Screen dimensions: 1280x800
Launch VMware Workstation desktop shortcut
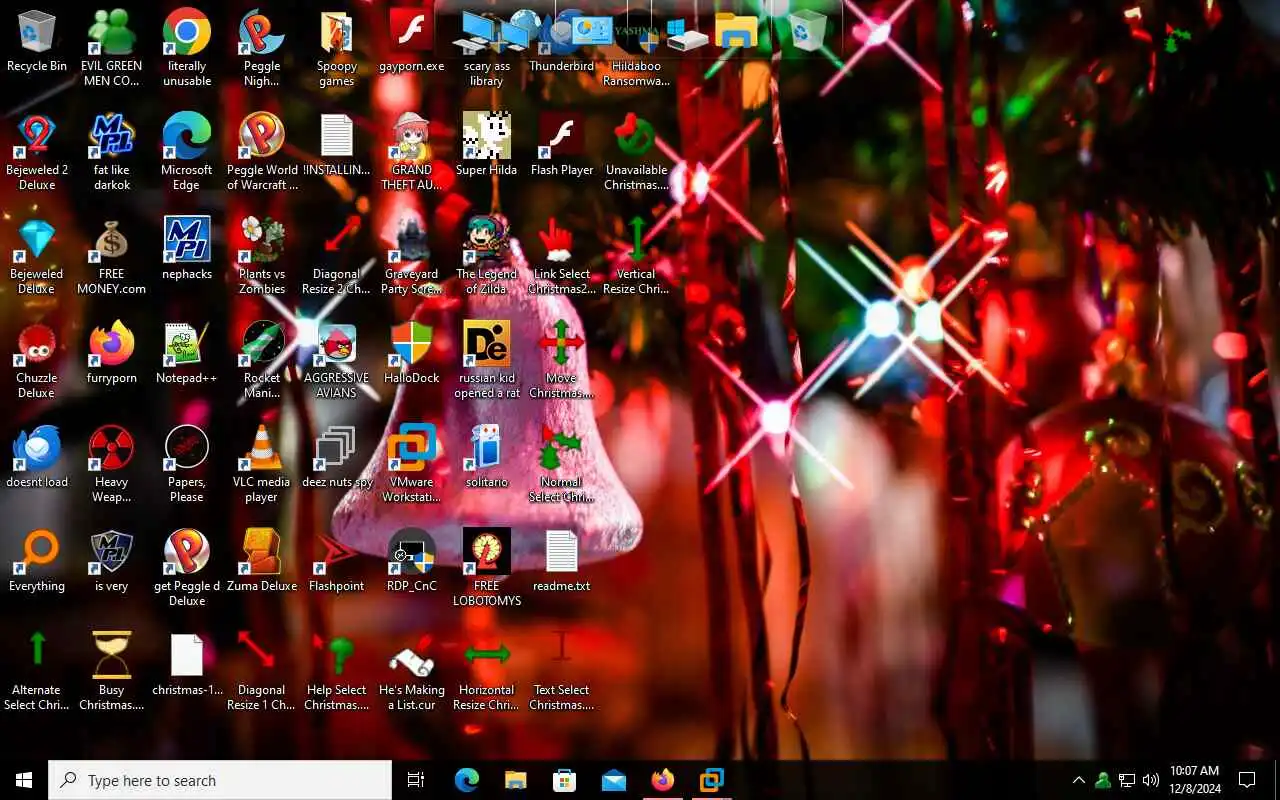(x=412, y=464)
